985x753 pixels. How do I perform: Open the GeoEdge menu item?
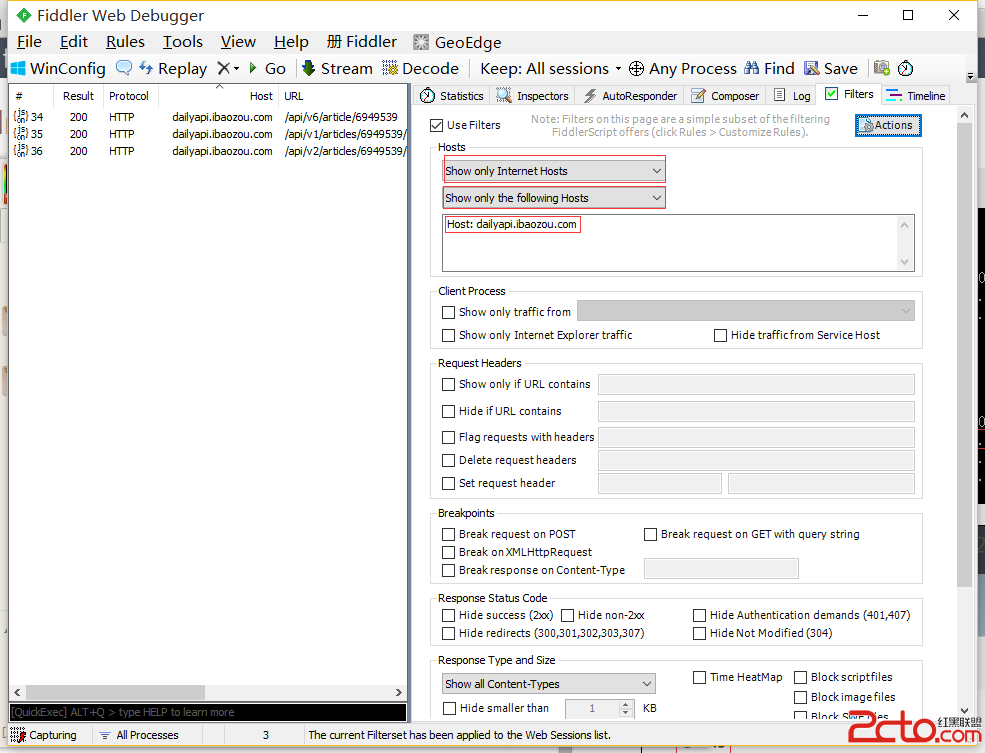[457, 42]
